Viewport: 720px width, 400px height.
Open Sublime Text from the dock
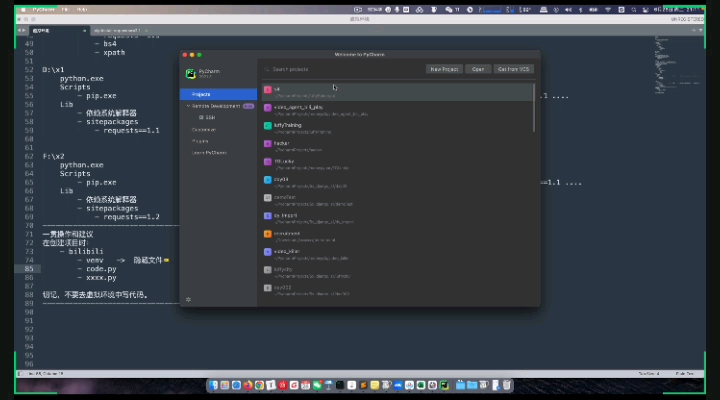(x=363, y=386)
